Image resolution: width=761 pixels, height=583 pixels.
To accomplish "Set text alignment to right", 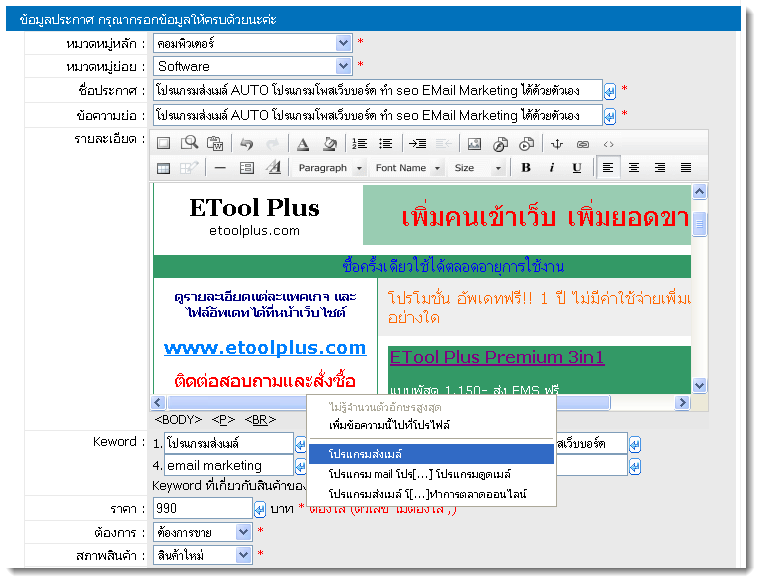I will pos(660,168).
